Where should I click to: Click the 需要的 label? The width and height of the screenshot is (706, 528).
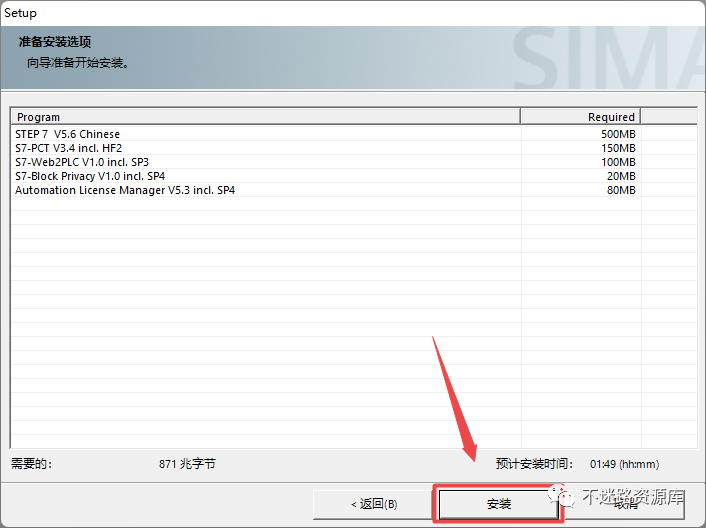[x=32, y=464]
